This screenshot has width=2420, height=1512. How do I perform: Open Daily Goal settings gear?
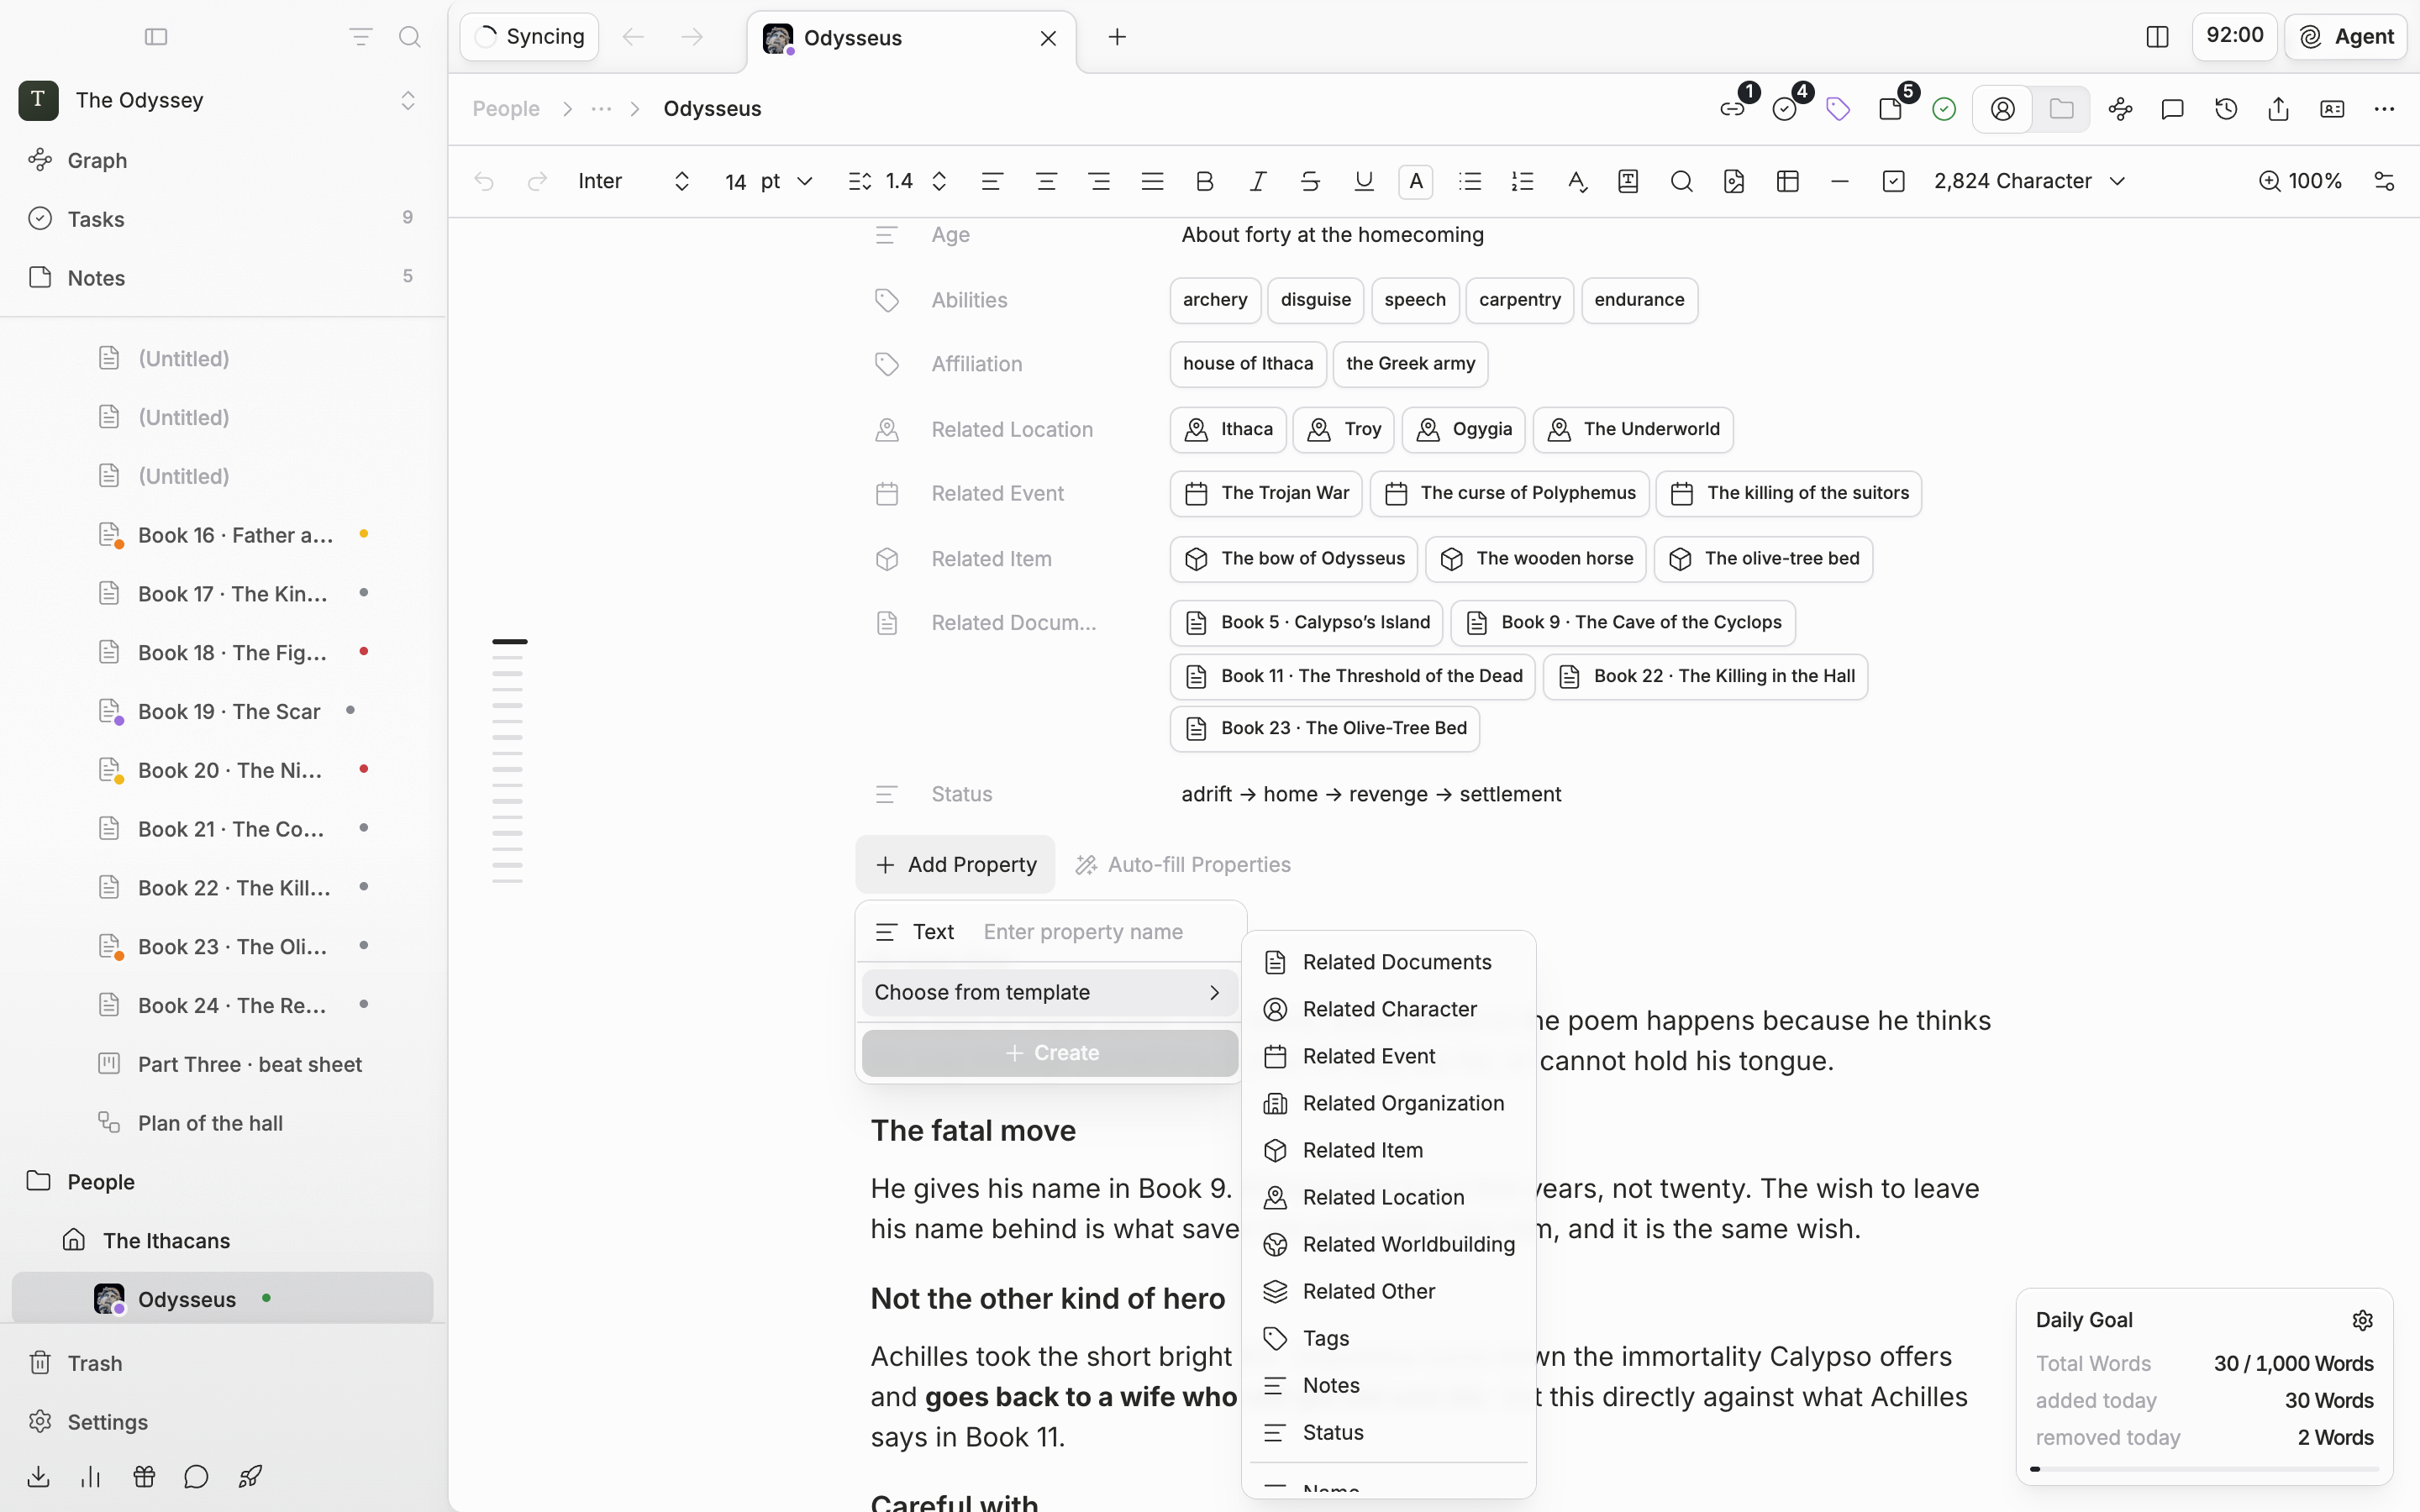click(2363, 1320)
